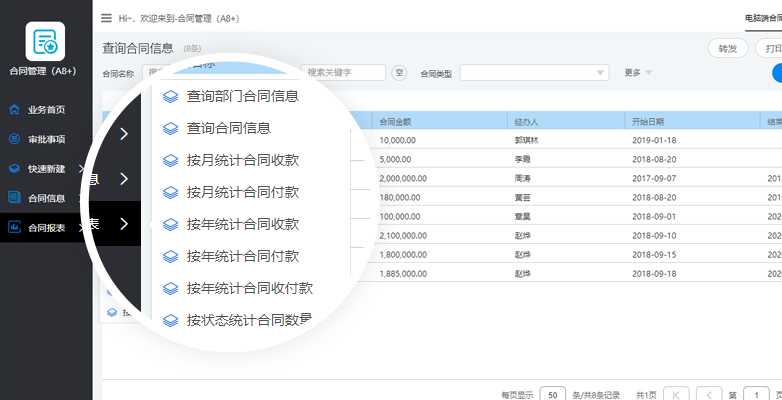Viewport: 782px width, 400px height.
Task: Jump to first page of results
Action: point(676,394)
